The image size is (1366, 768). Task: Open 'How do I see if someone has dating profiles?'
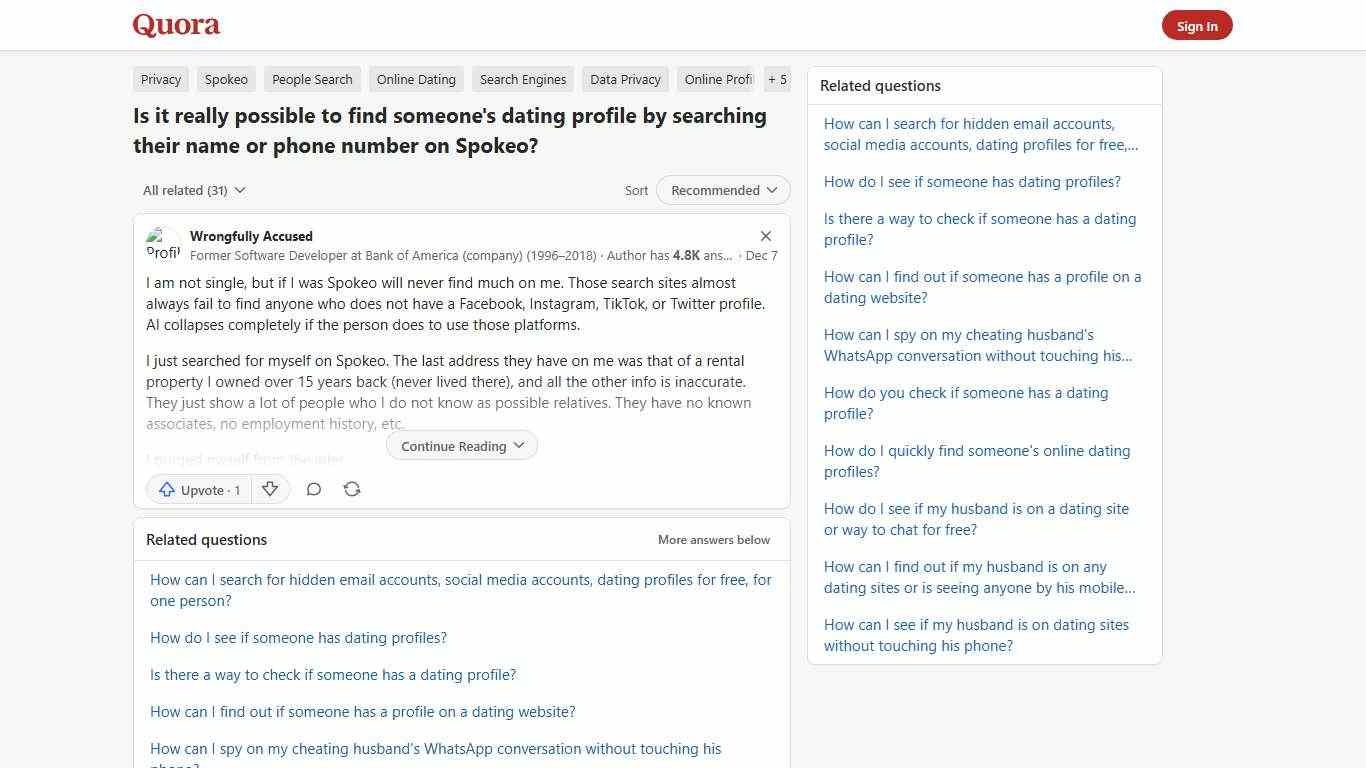(298, 637)
